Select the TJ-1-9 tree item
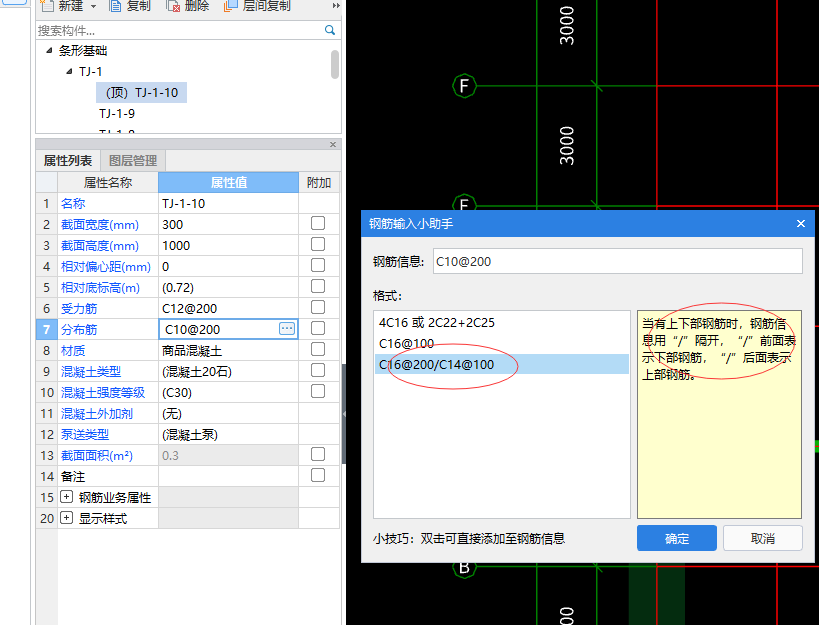The height and width of the screenshot is (625, 819). [x=117, y=113]
